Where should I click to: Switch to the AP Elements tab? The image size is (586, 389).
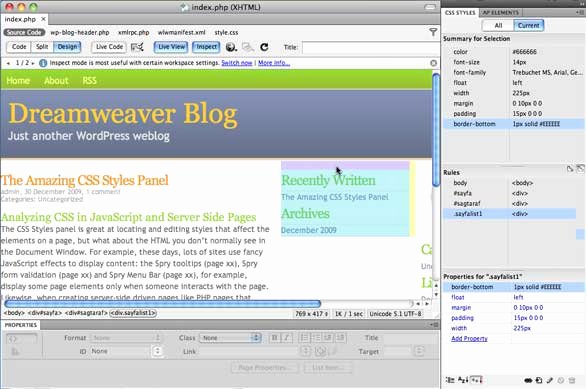tap(500, 13)
